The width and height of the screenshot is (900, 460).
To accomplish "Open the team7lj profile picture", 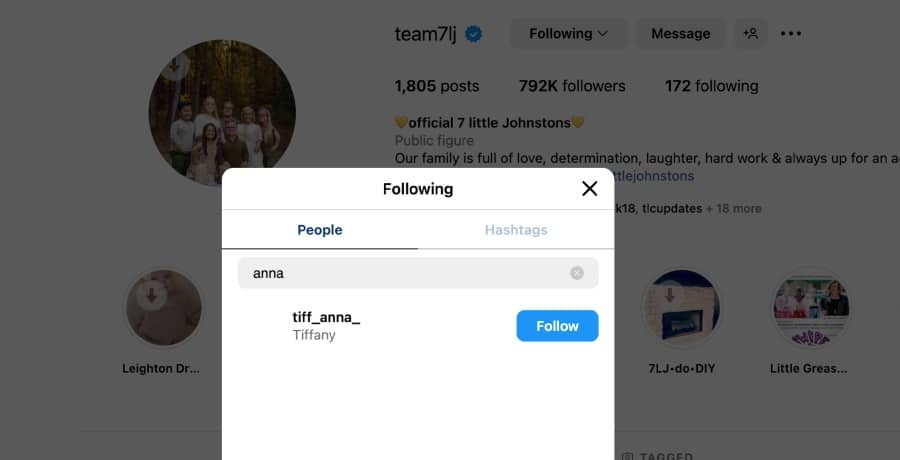I will 222,113.
